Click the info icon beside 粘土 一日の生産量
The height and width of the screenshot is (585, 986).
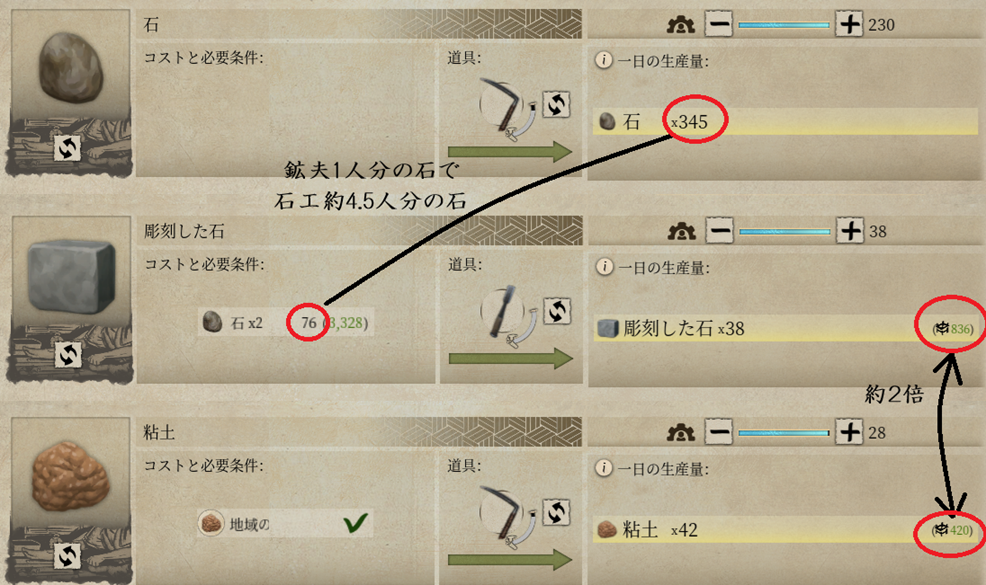(x=604, y=468)
